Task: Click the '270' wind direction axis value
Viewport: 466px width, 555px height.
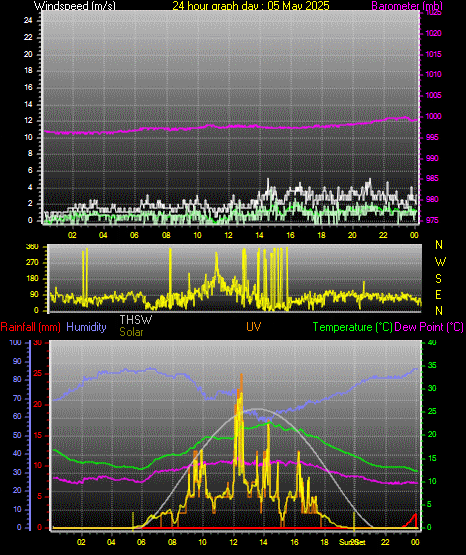Action: (32, 263)
